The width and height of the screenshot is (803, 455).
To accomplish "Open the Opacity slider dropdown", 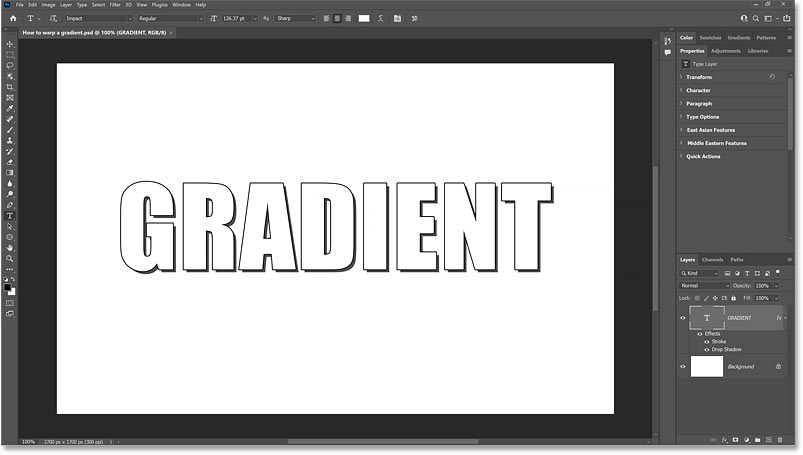I will tap(776, 286).
